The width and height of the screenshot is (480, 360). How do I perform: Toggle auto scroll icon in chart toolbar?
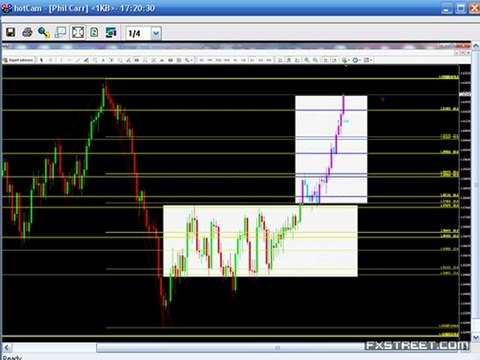326,60
